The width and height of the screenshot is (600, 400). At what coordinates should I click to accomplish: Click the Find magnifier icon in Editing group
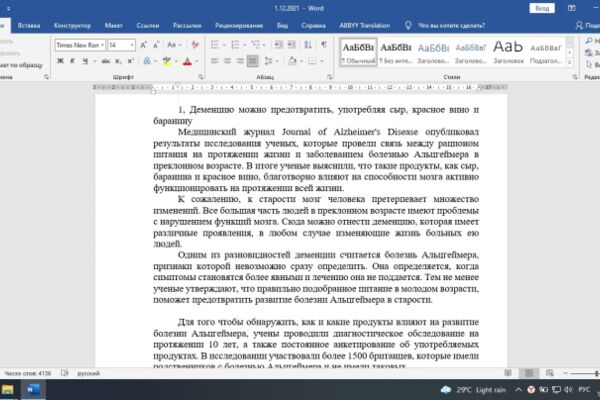(589, 41)
